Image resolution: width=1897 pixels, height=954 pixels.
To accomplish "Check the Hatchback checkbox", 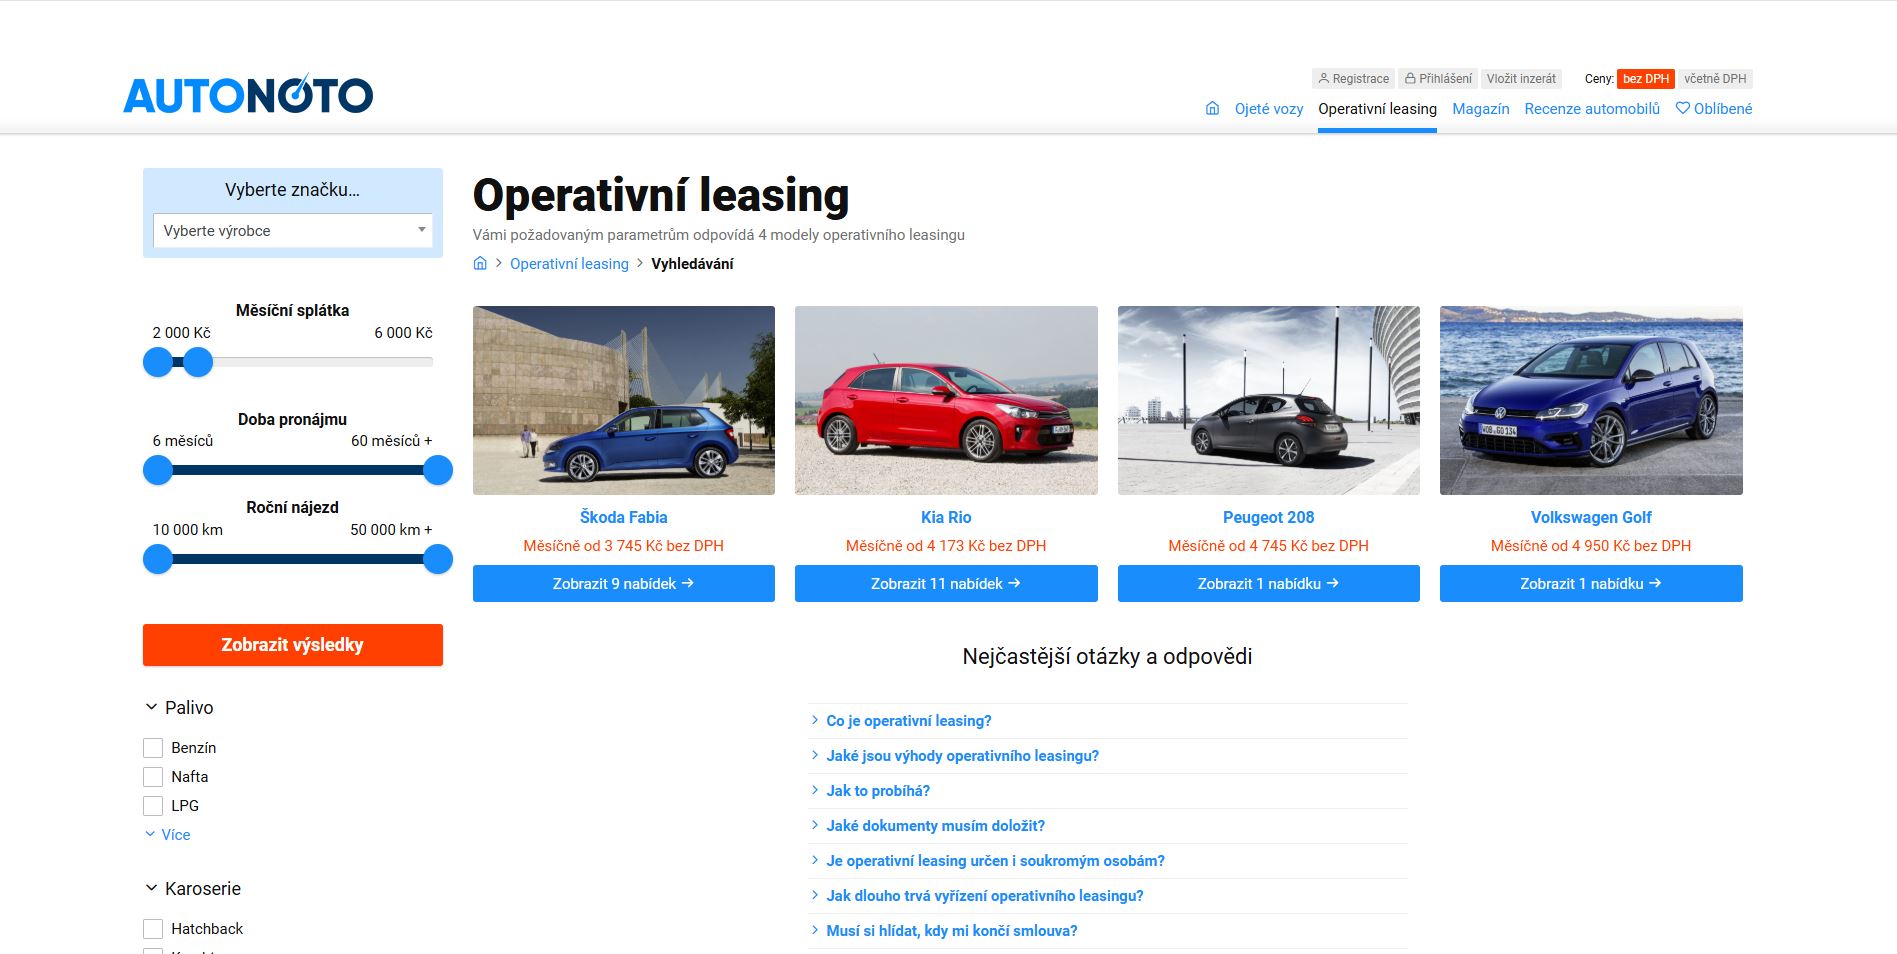I will pos(153,929).
